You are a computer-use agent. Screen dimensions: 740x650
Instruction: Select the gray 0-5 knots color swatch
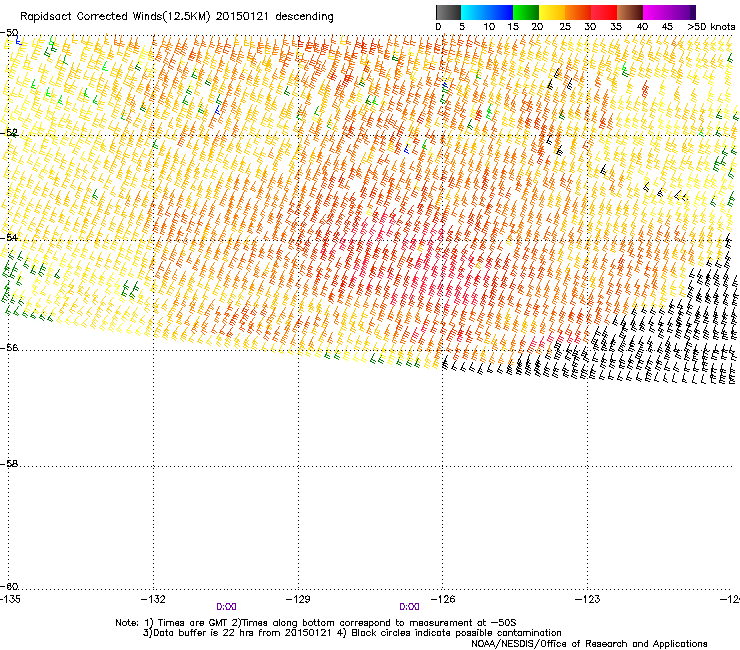[448, 12]
